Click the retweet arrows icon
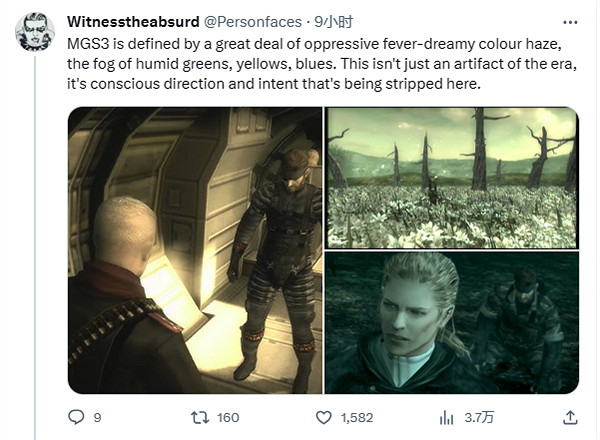The image size is (600, 440). [200, 417]
